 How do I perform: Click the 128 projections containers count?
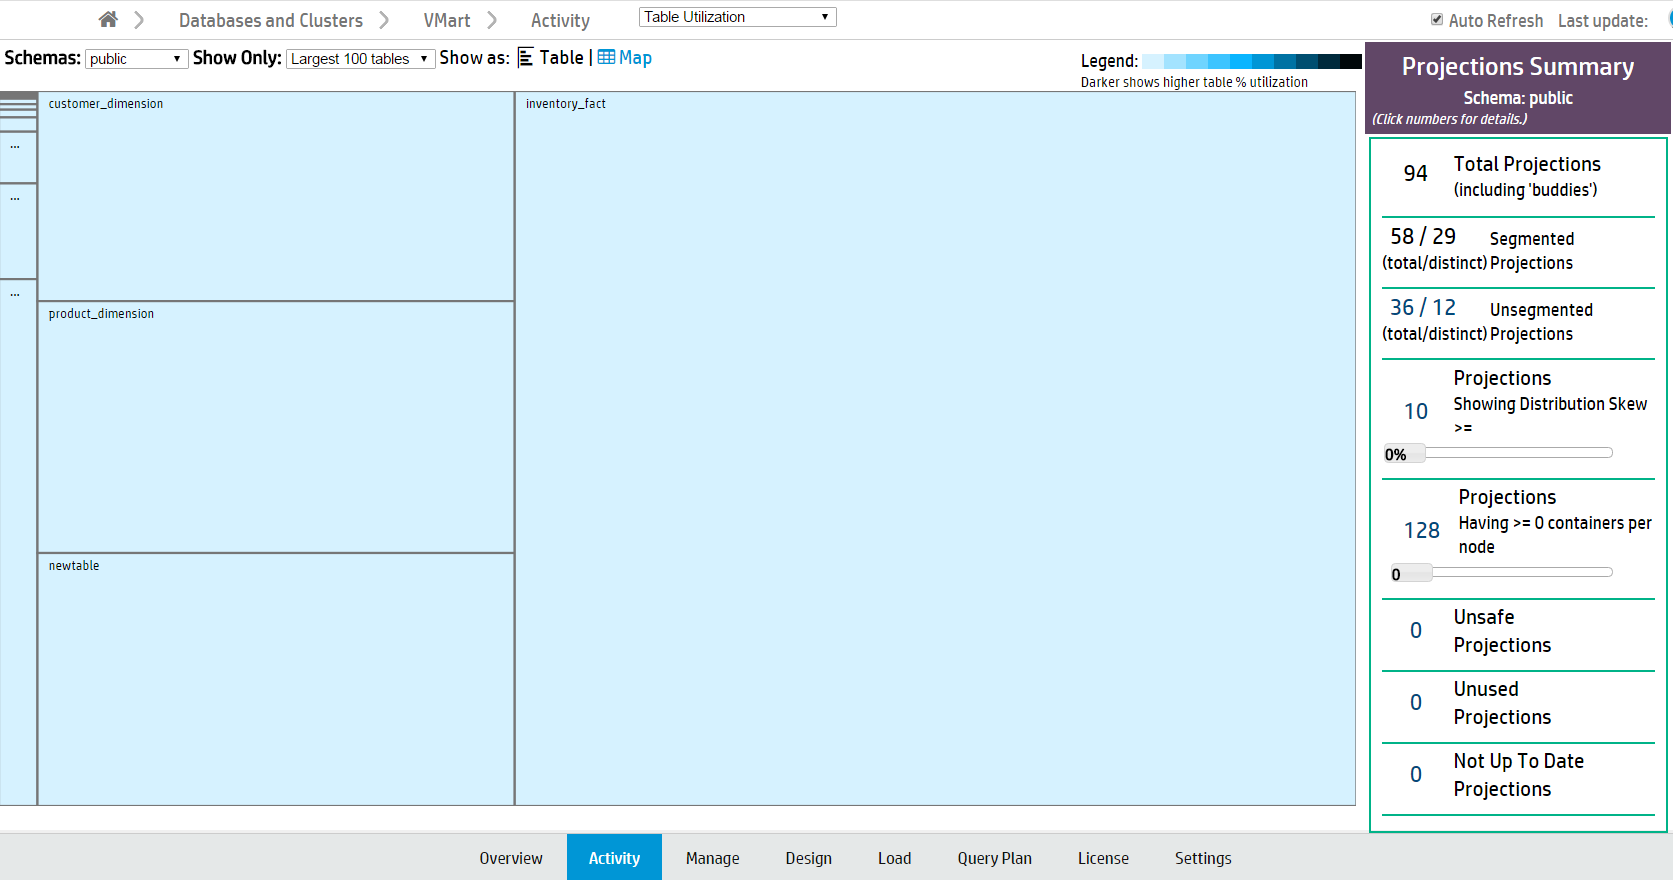tap(1421, 531)
